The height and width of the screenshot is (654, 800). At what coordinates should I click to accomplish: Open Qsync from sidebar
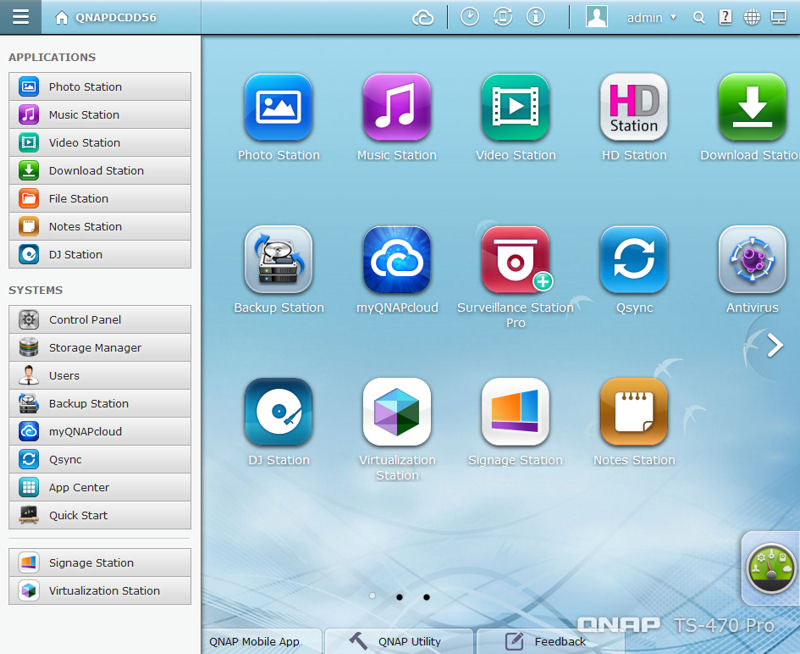(99, 459)
